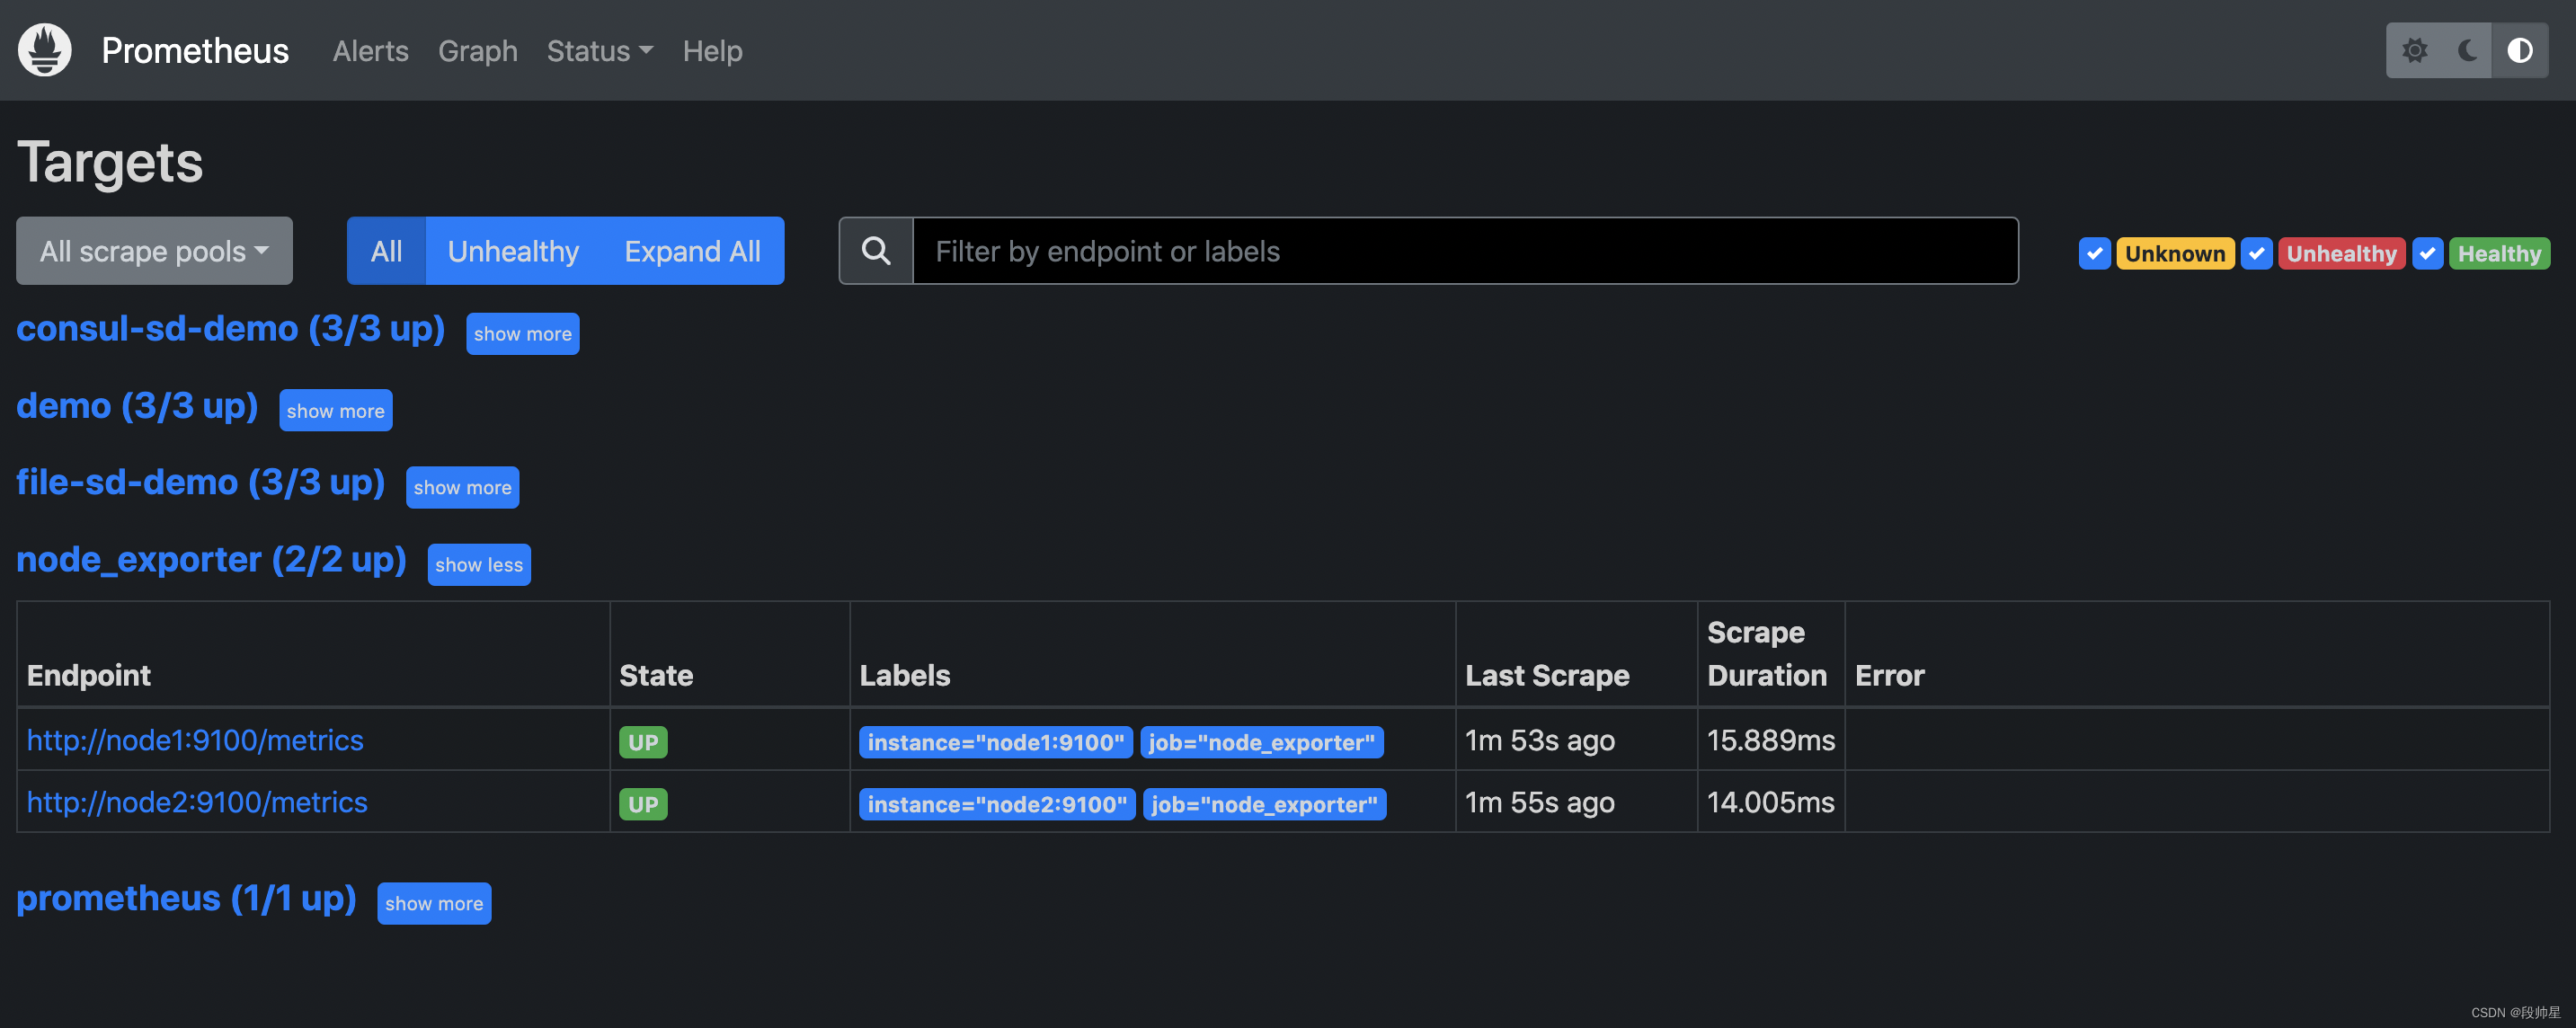Focus the filter by endpoint field

pyautogui.click(x=1465, y=251)
